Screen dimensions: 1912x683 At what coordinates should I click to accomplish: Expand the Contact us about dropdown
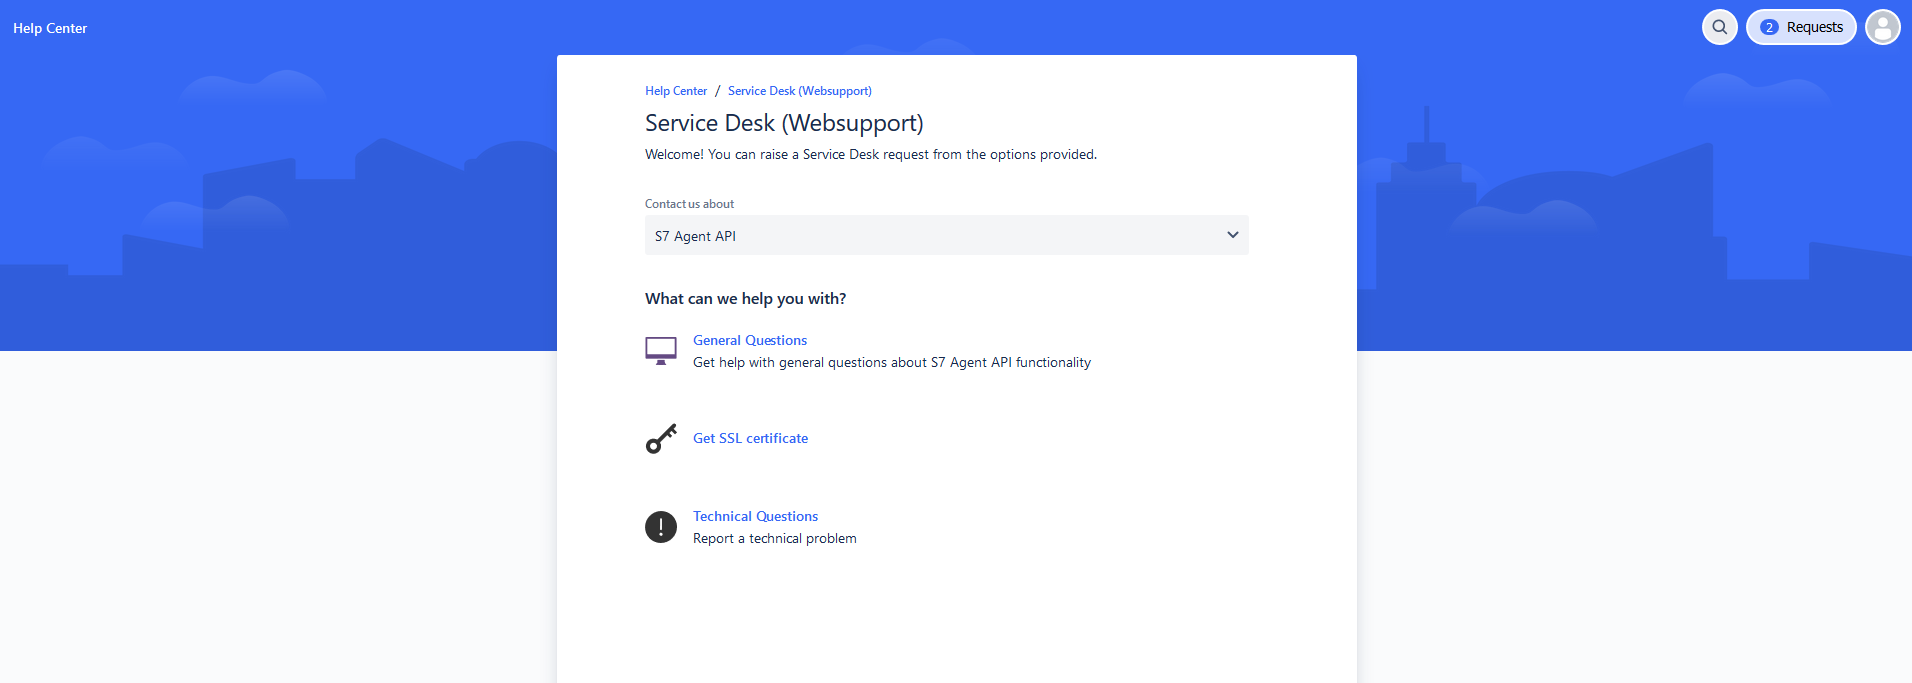(x=946, y=235)
